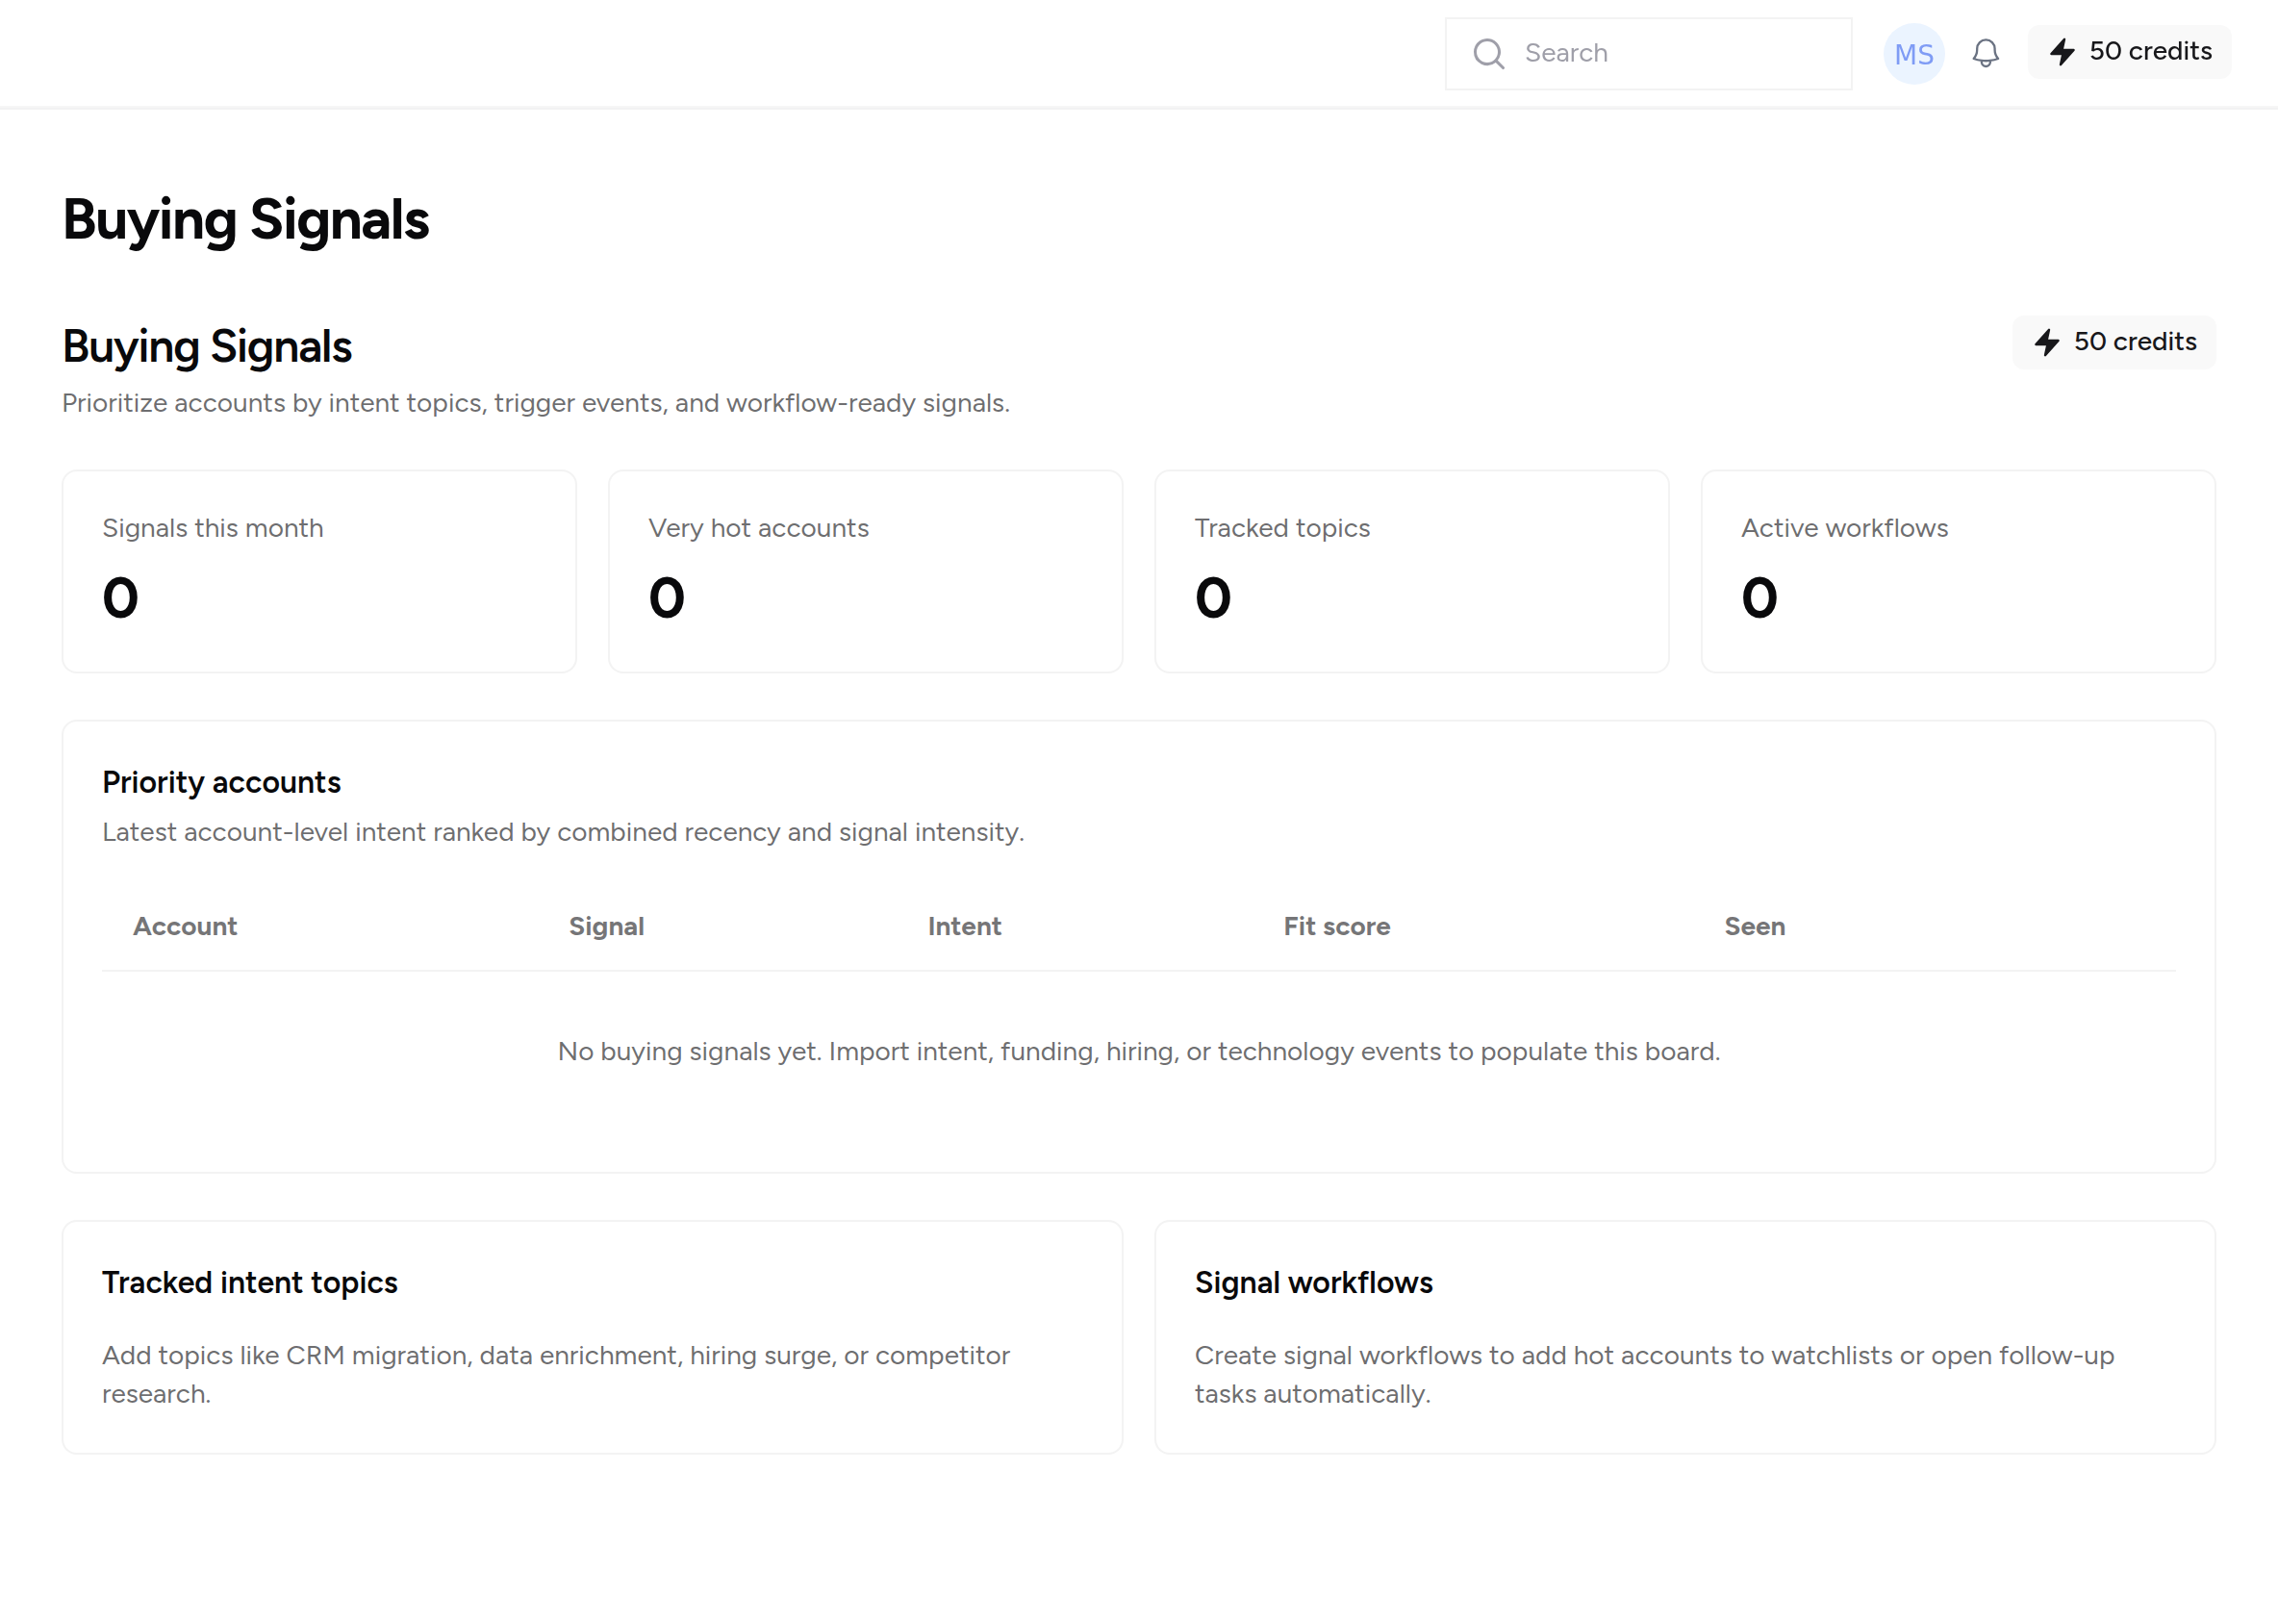Focus the Search input field

click(x=1648, y=53)
